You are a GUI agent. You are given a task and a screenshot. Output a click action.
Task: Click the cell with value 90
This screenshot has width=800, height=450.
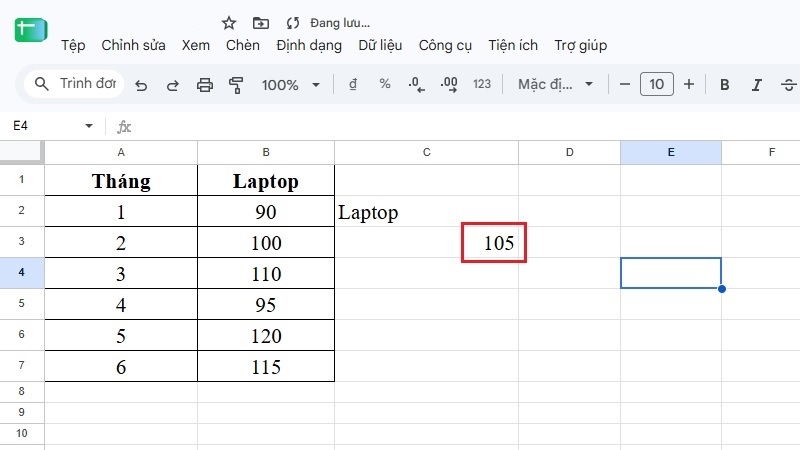(266, 211)
